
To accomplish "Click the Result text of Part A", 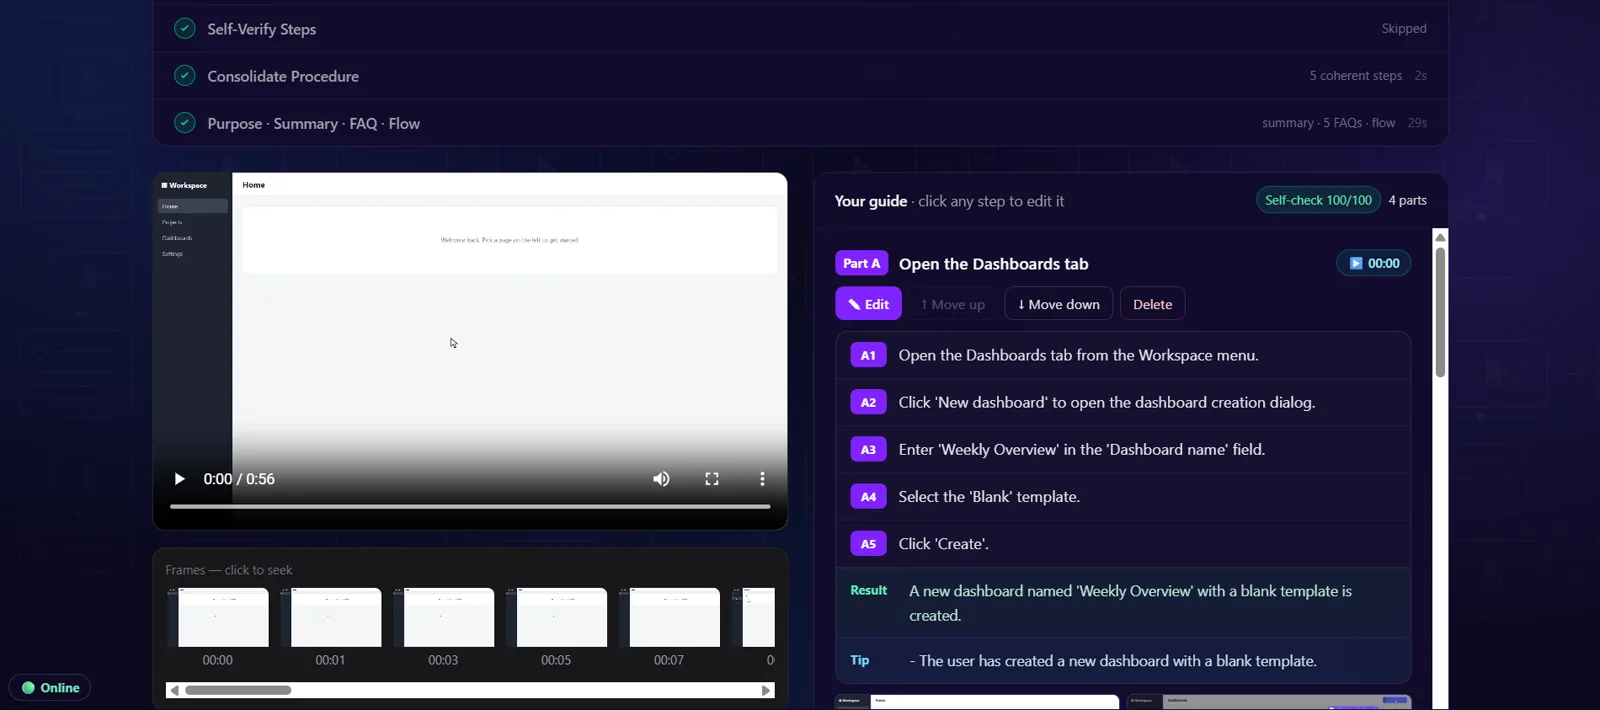I will 1130,603.
